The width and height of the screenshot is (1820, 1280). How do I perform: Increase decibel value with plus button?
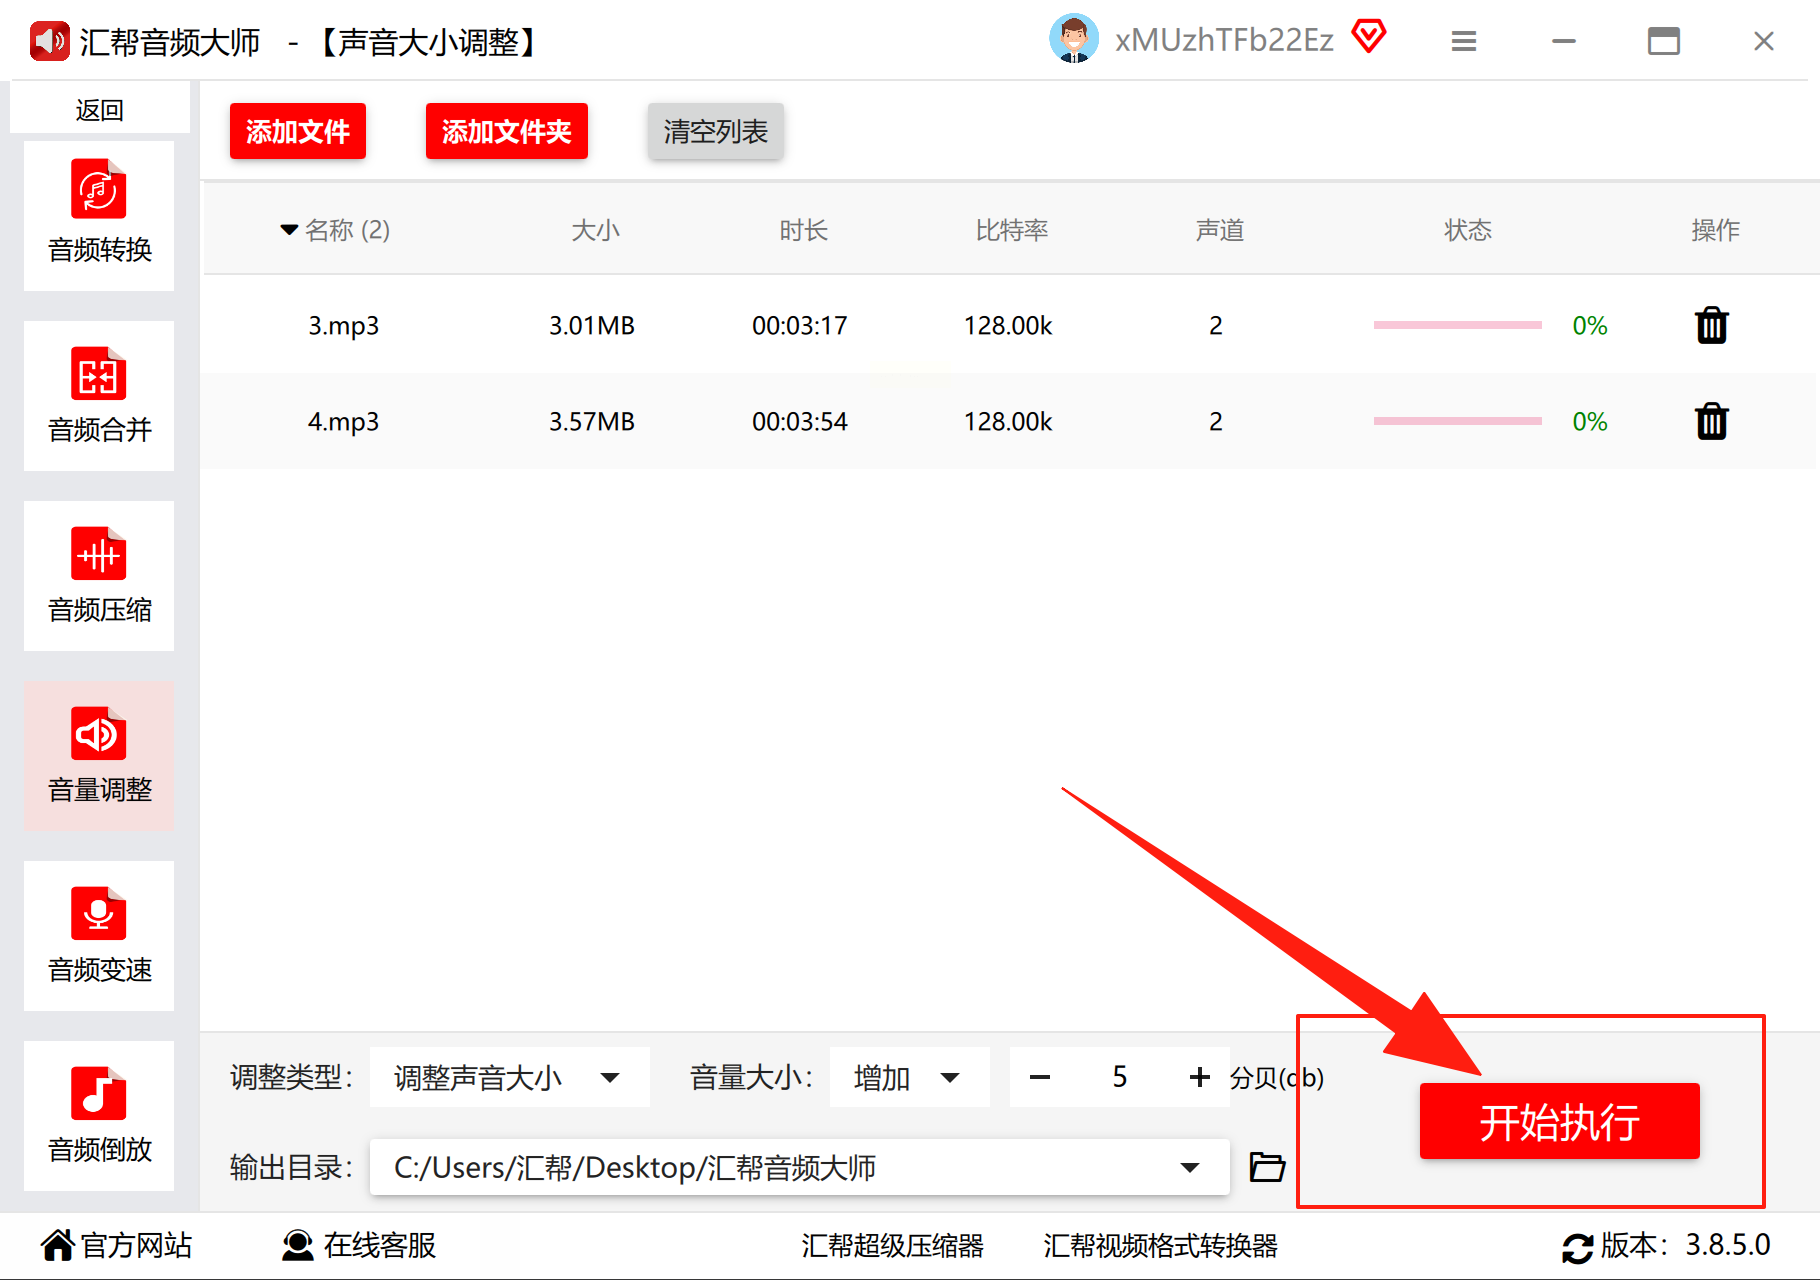[1199, 1077]
